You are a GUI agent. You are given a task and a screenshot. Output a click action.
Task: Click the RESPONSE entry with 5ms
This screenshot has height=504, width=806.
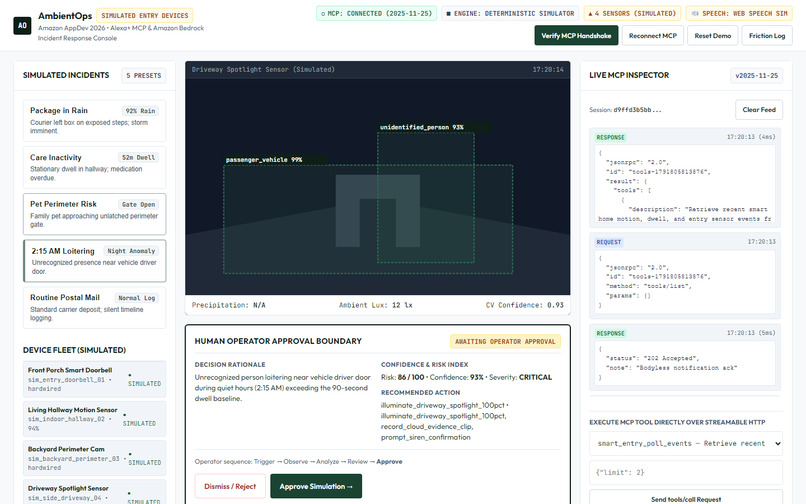685,356
